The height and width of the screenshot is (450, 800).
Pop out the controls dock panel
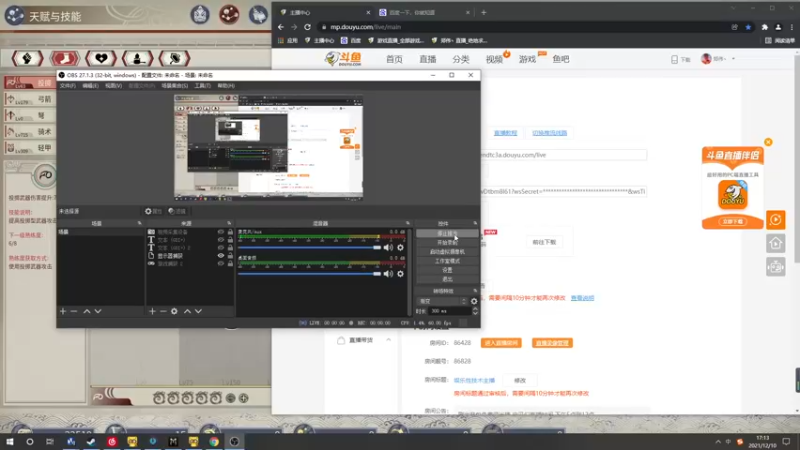(x=475, y=223)
